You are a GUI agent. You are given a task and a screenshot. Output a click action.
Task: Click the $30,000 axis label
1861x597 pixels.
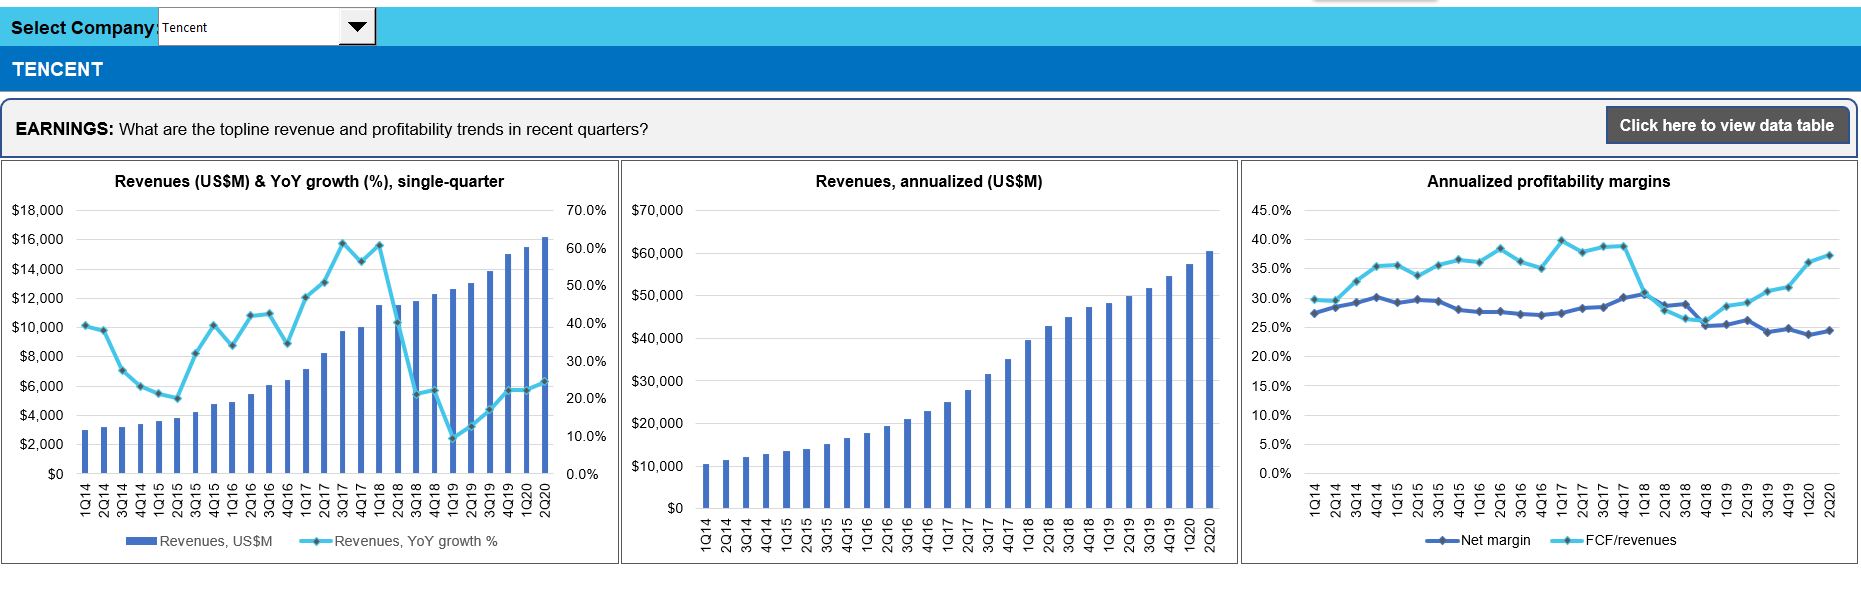tap(657, 381)
